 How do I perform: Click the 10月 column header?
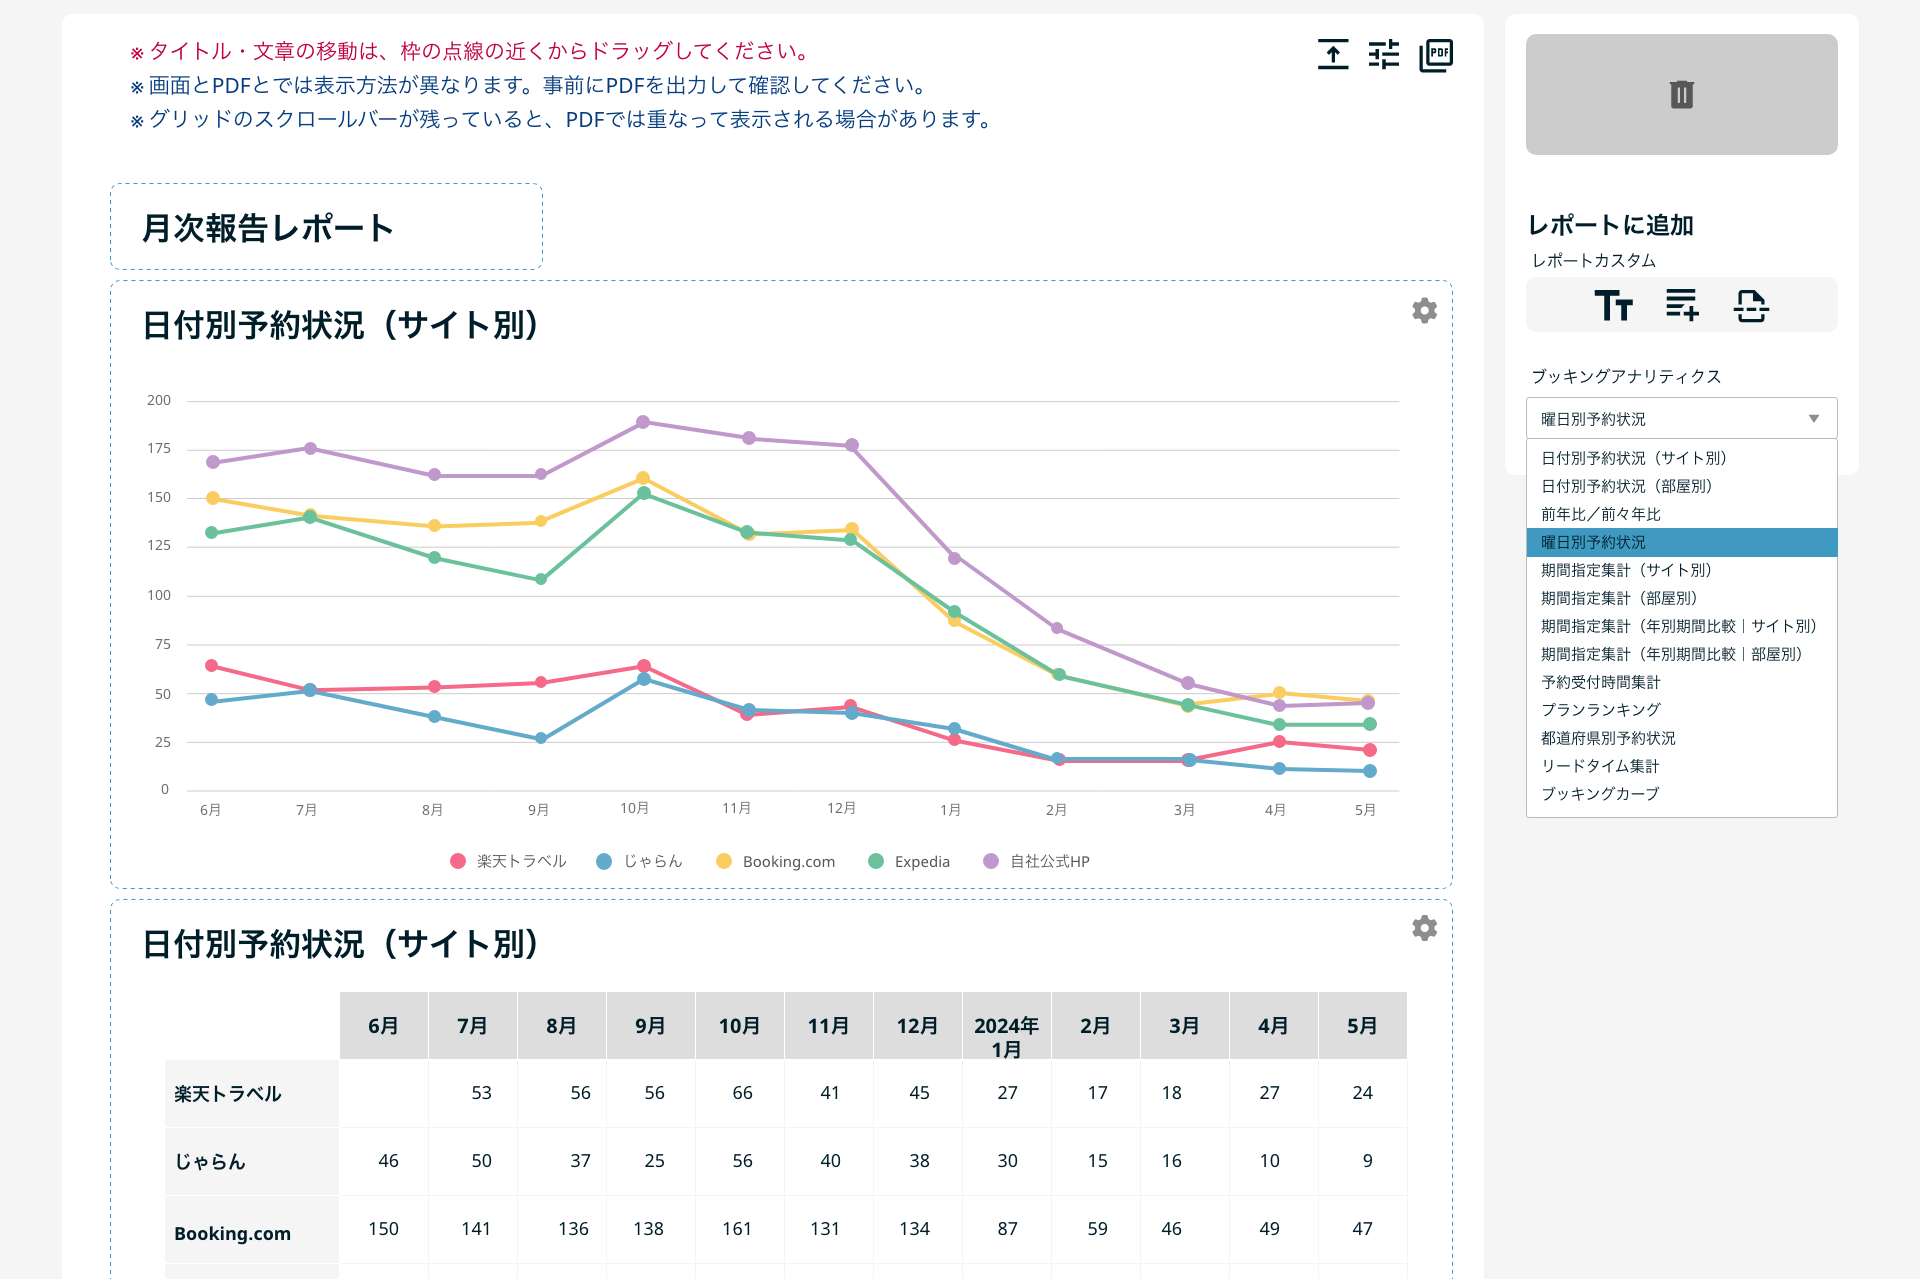739,1026
